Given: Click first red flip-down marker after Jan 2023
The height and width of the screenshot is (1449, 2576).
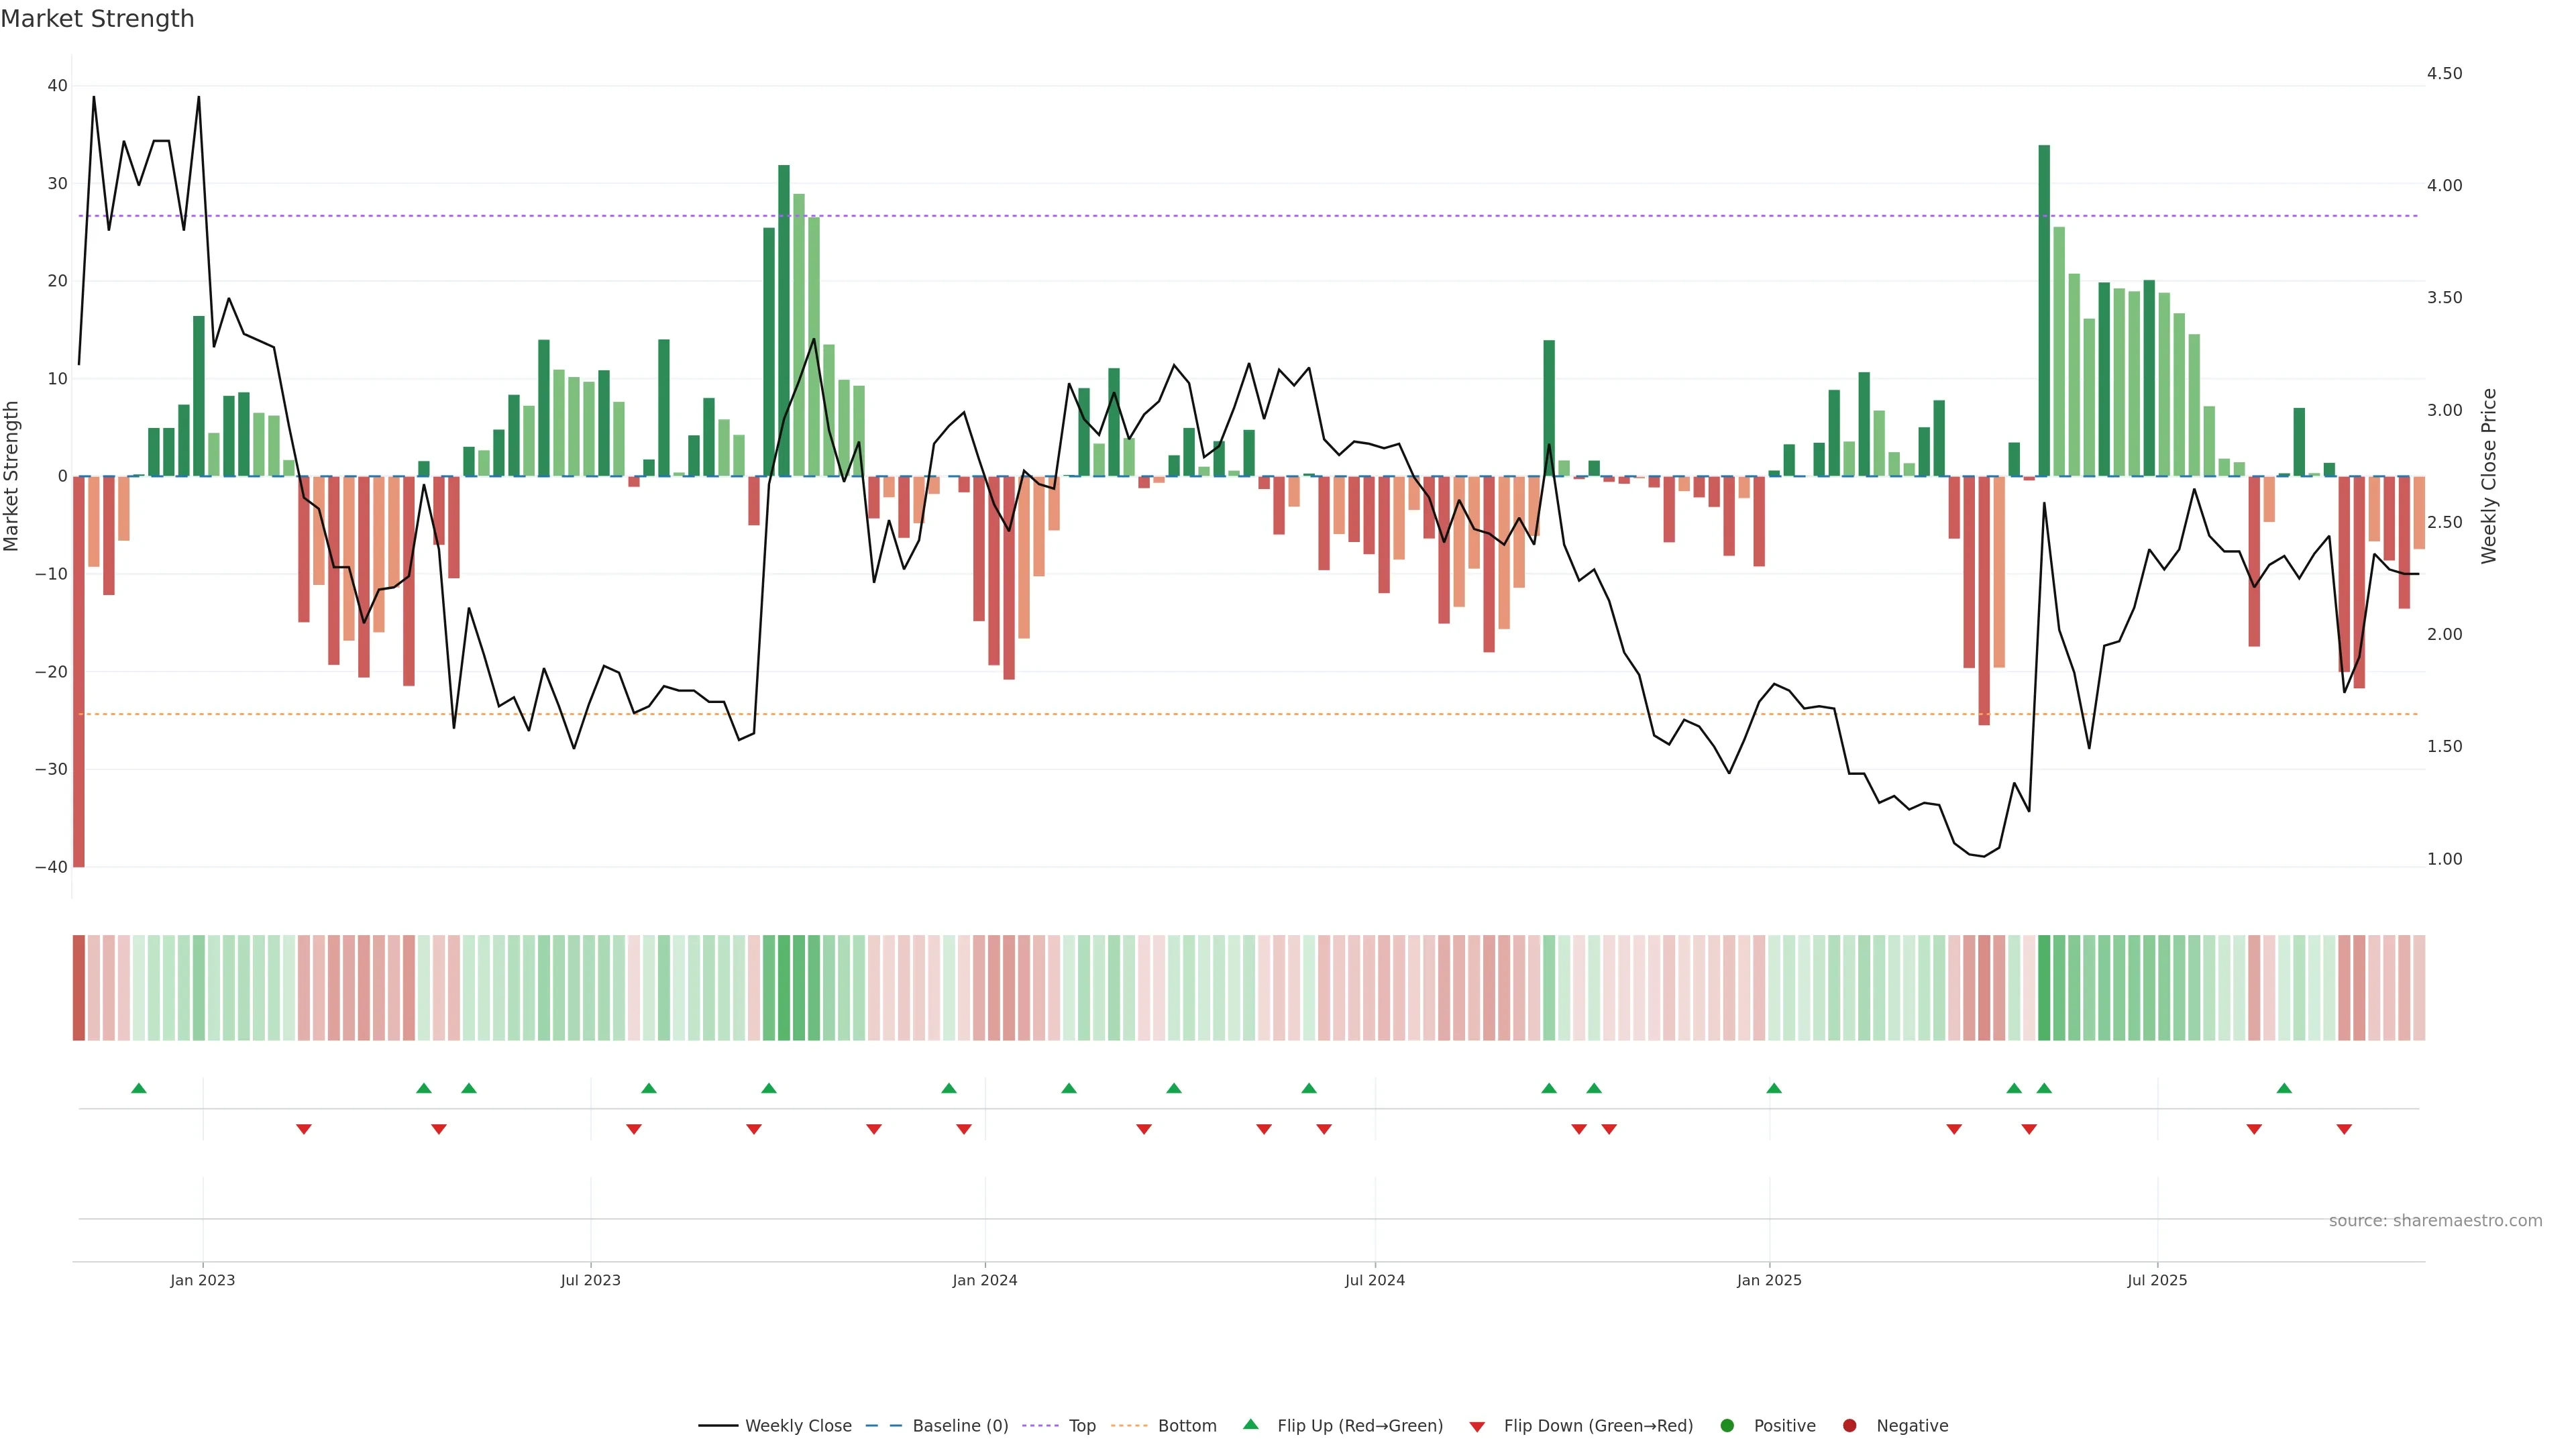Looking at the screenshot, I should pyautogui.click(x=304, y=1129).
